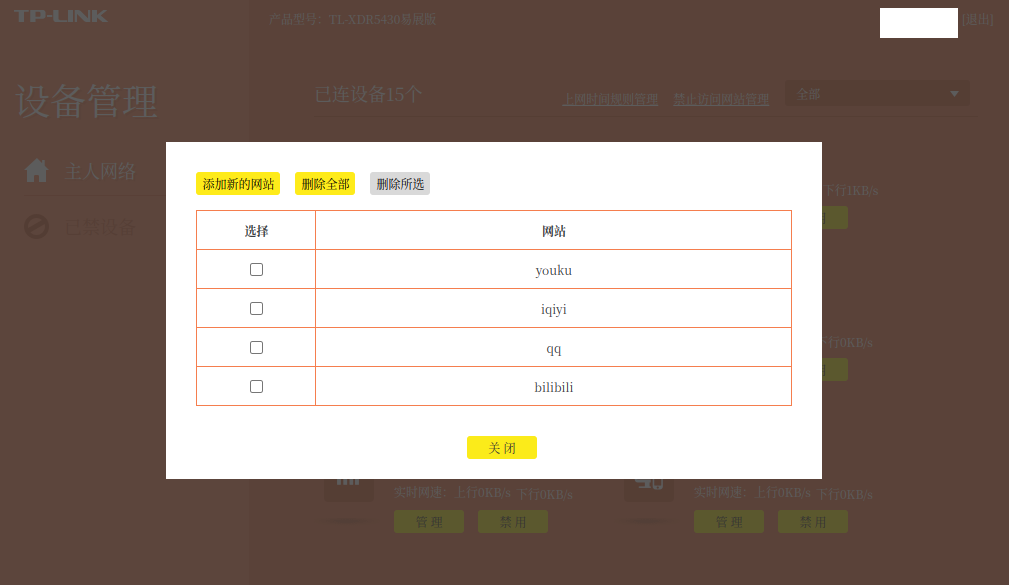Viewport: 1009px width, 585px height.
Task: Click the 已连设备15个 heading
Action: click(x=368, y=95)
